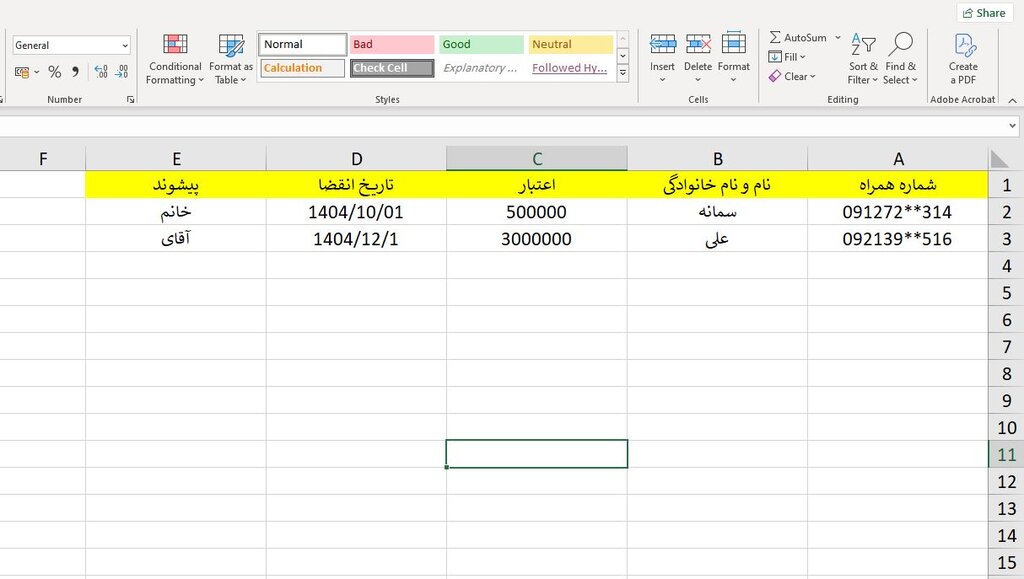This screenshot has width=1024, height=579.
Task: Open Conditional Formatting menu
Action: click(x=175, y=60)
